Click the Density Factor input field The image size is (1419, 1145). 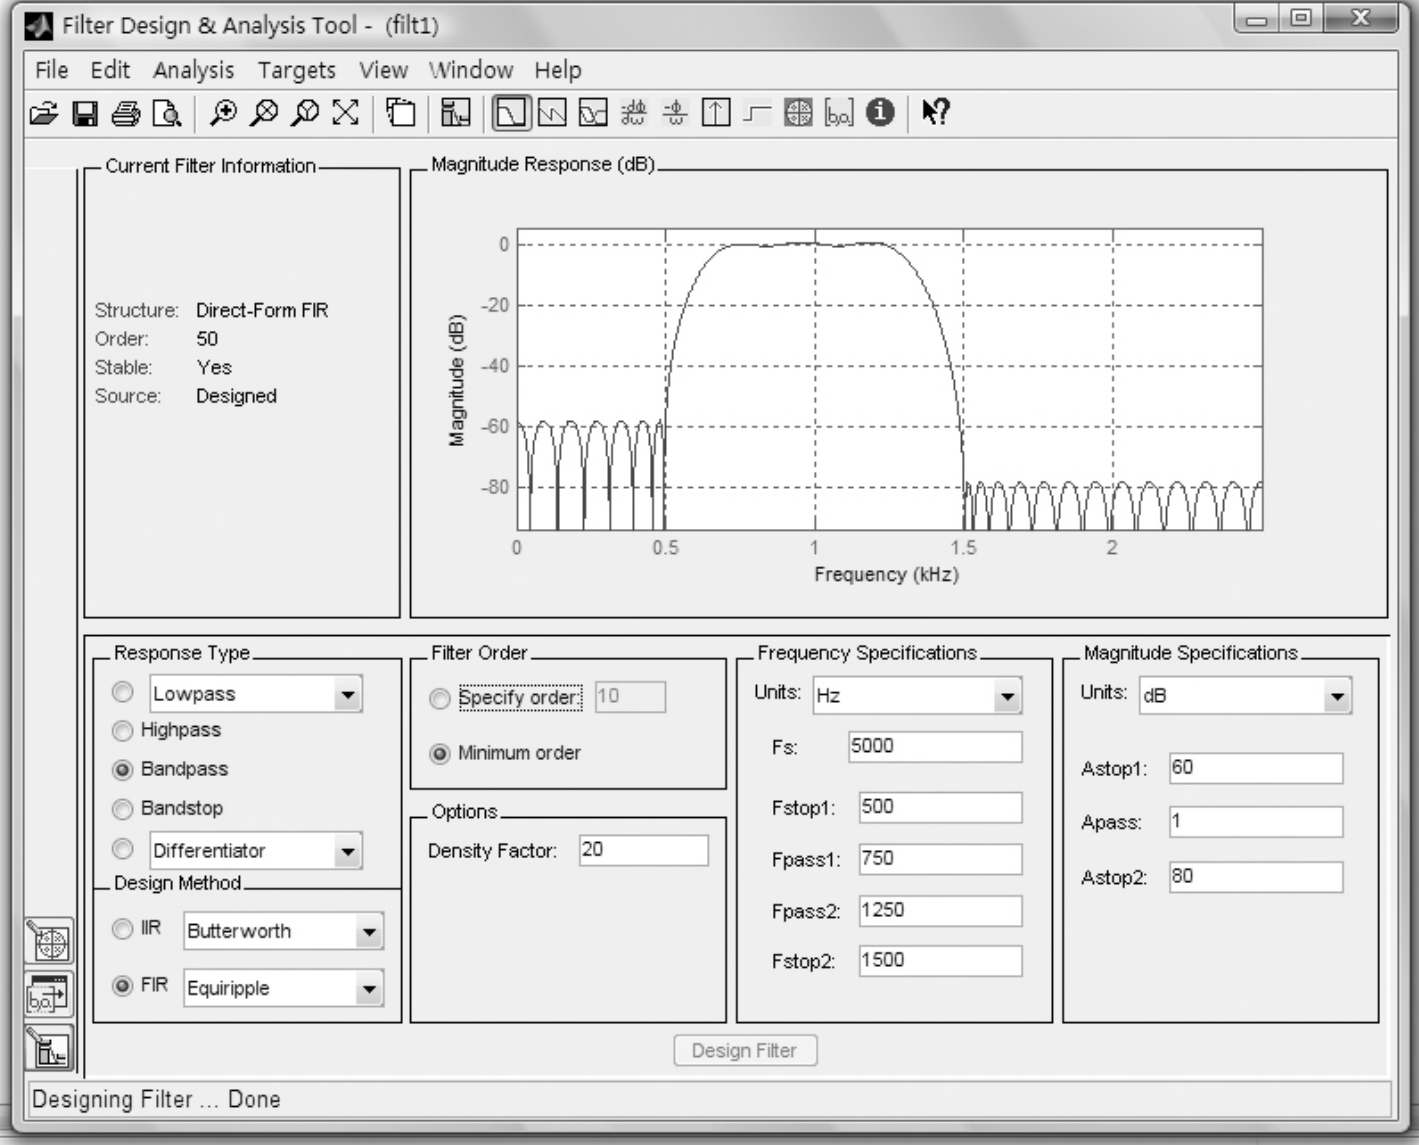click(643, 850)
